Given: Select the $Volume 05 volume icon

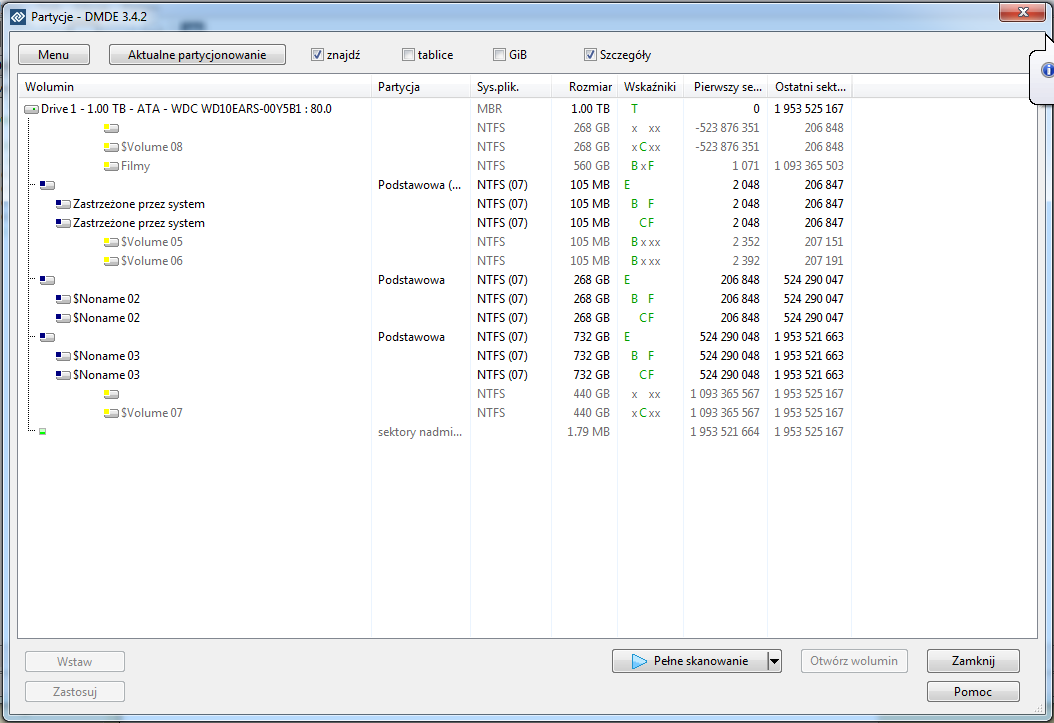Looking at the screenshot, I should tap(111, 242).
